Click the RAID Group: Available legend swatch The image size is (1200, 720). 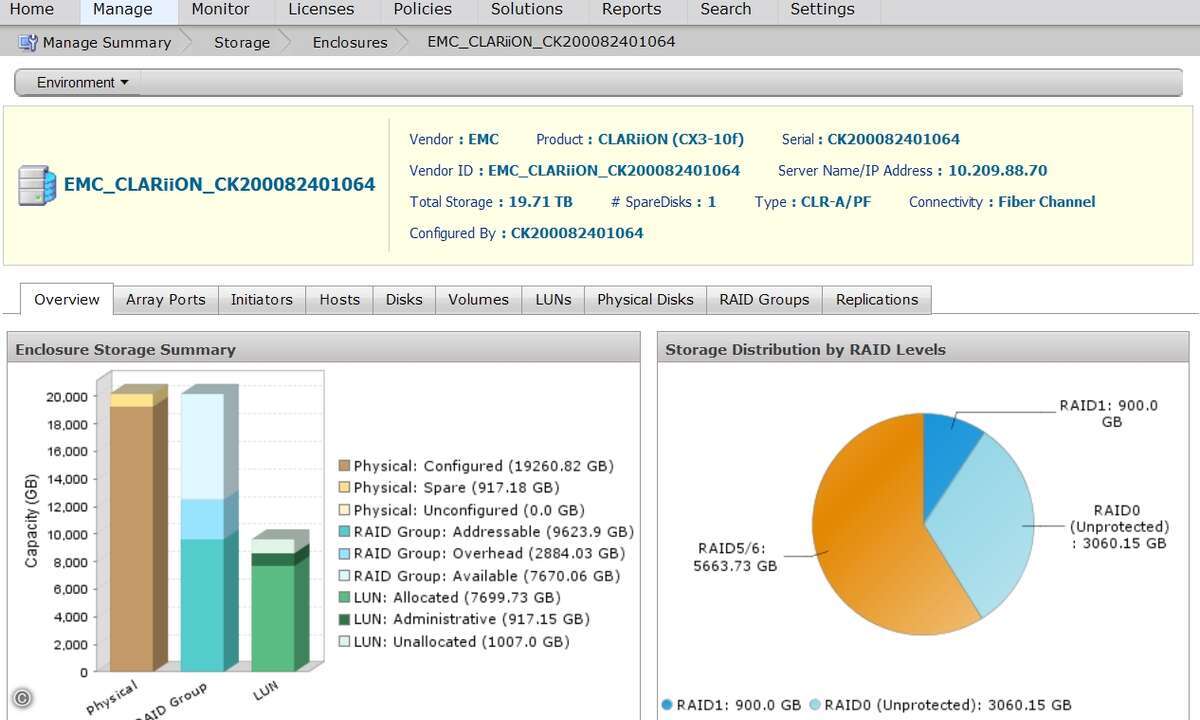[x=344, y=576]
